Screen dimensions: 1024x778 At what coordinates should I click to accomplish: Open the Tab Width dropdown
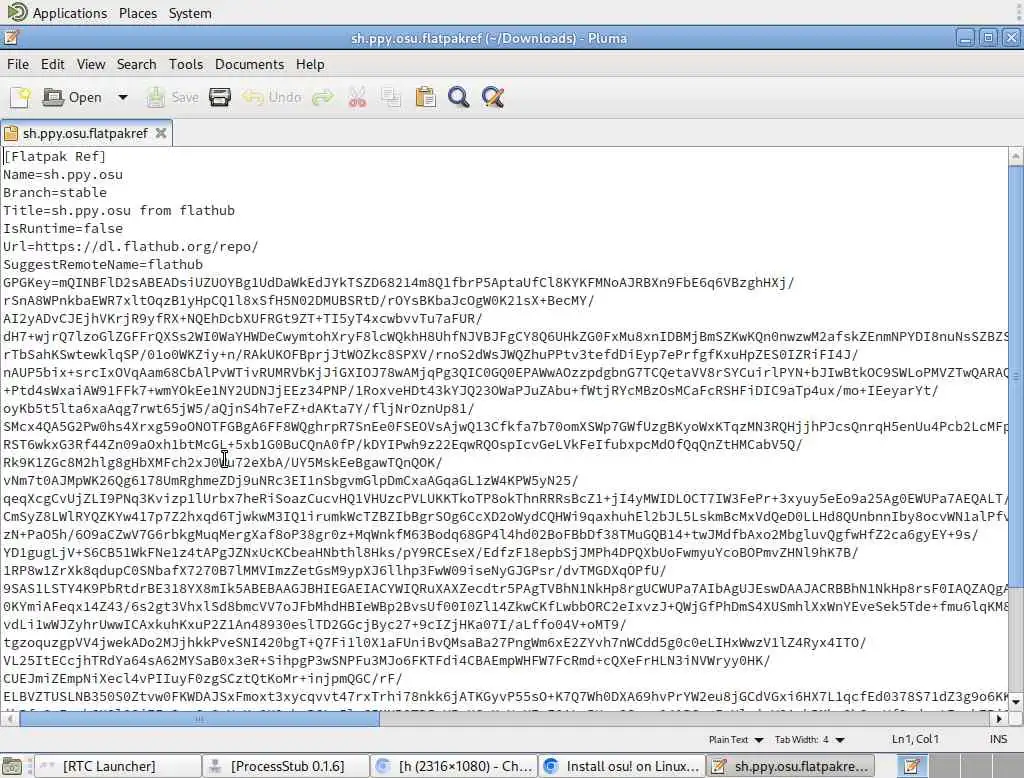click(x=810, y=739)
